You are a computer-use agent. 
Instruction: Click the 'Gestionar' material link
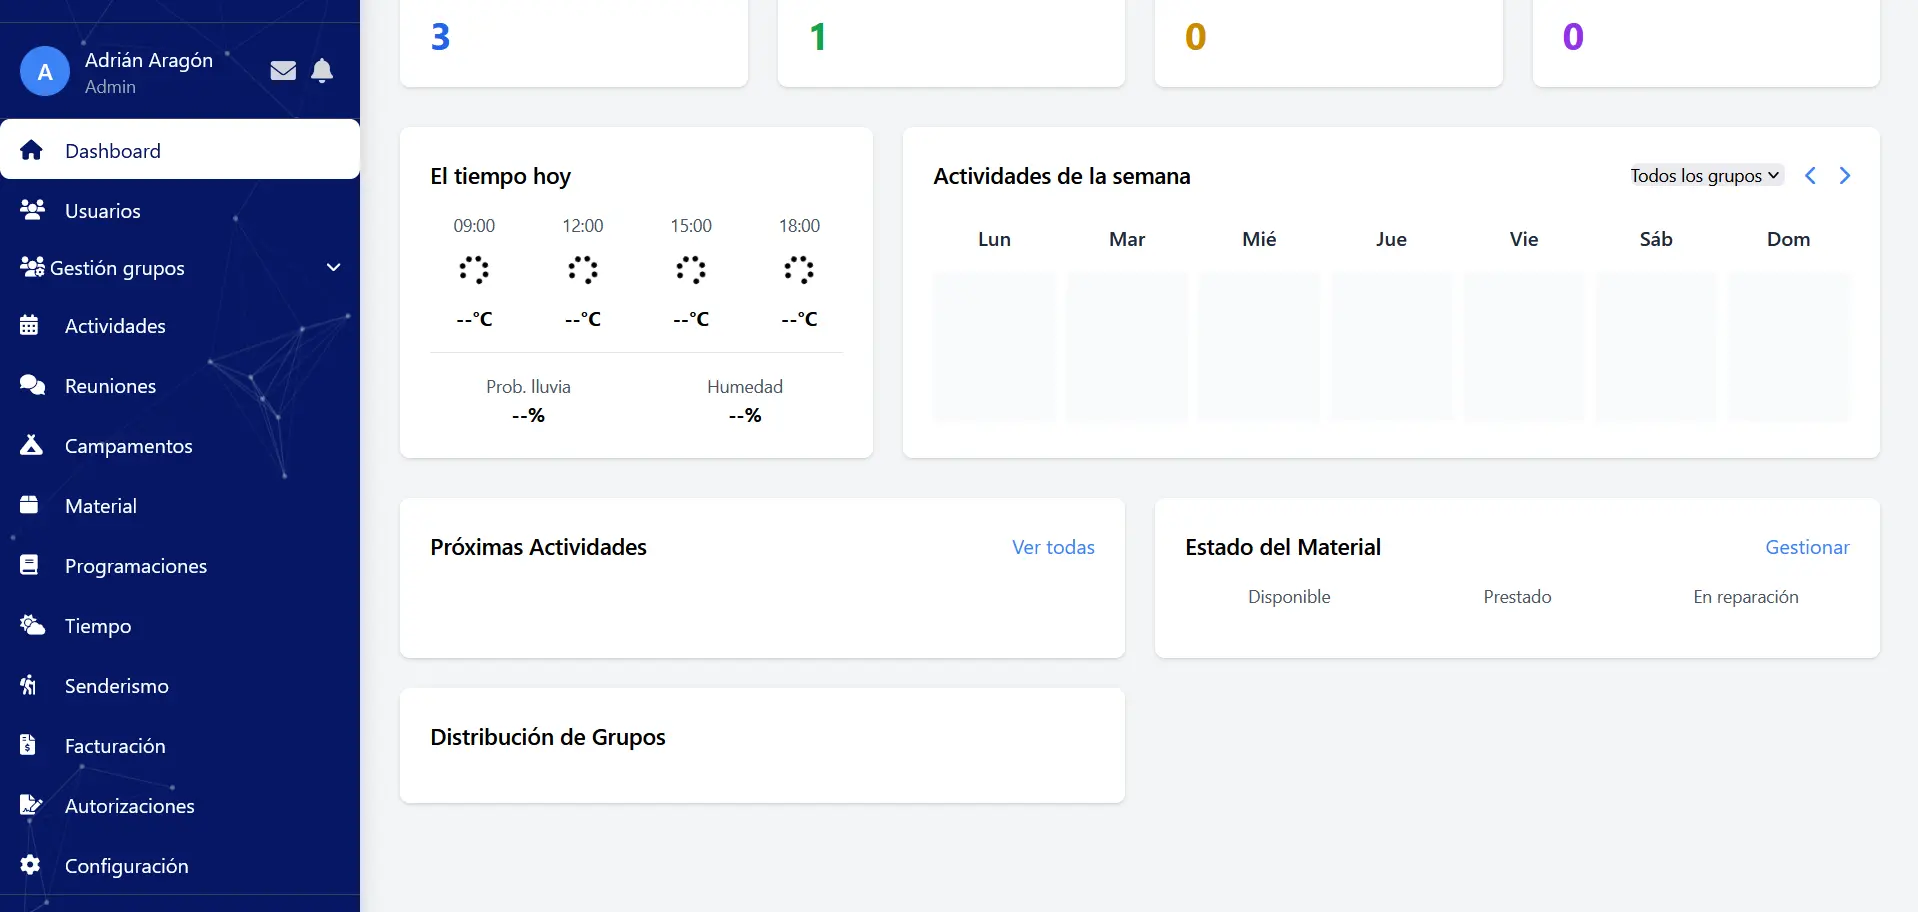(1807, 547)
